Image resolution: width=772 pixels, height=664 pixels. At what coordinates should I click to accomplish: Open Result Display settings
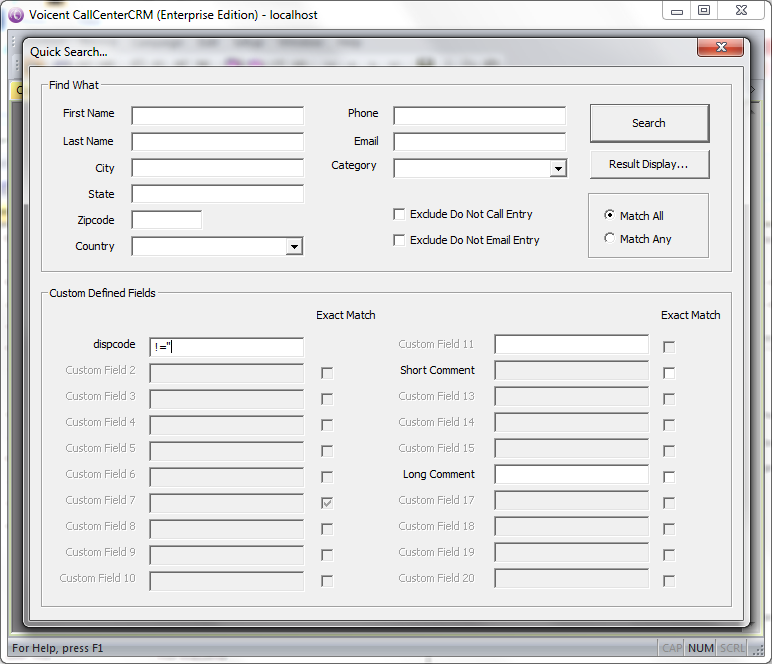649,164
